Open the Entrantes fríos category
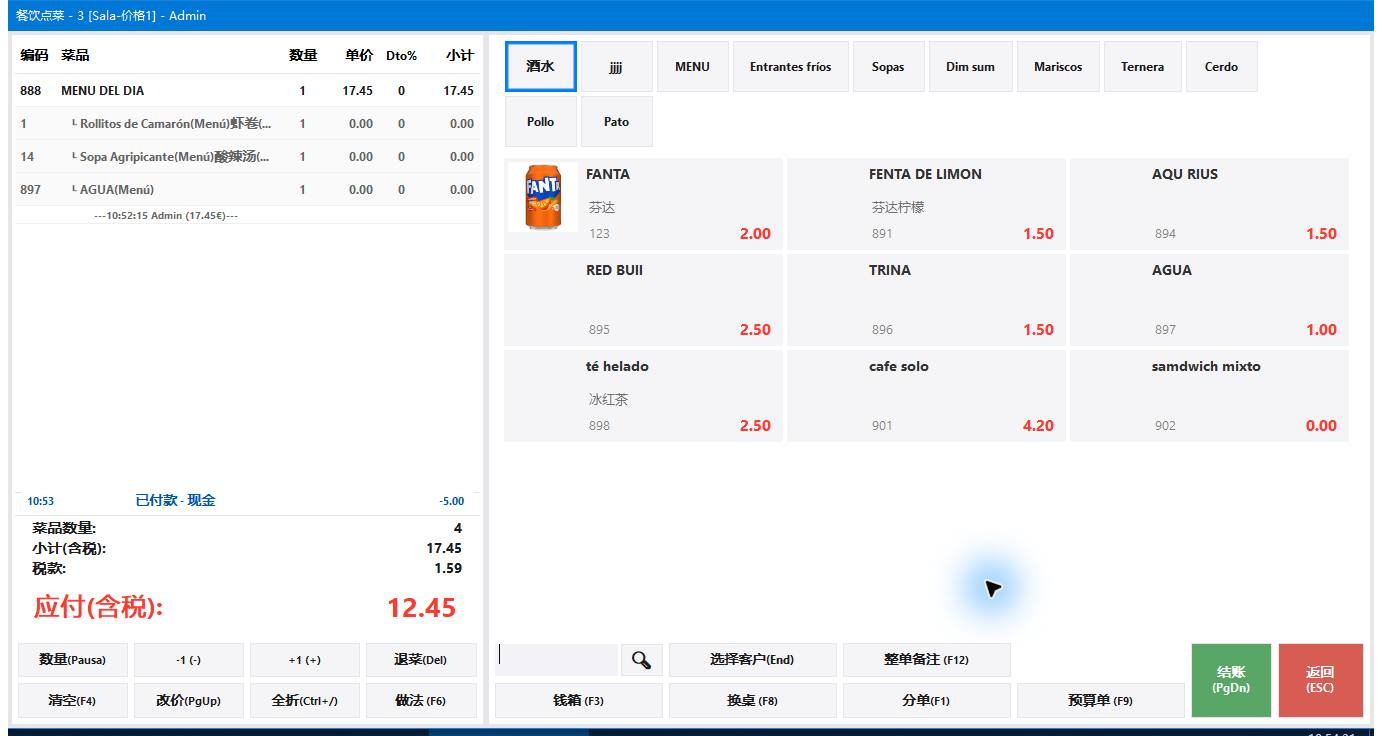This screenshot has height=736, width=1382. click(x=790, y=67)
